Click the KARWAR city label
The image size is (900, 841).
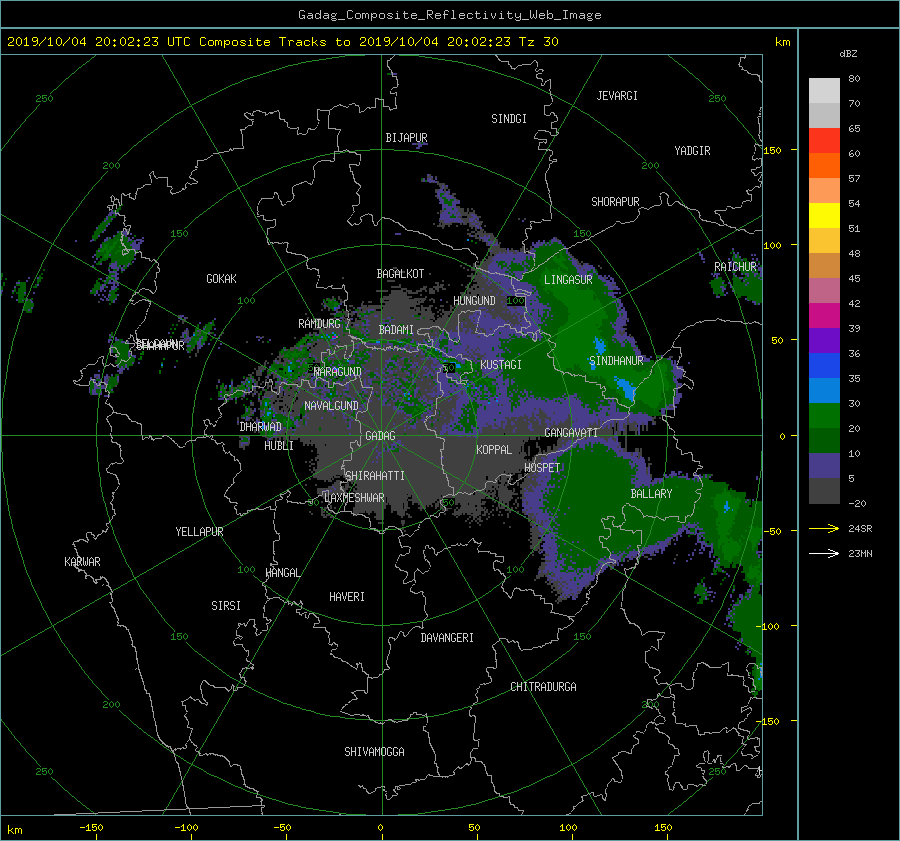pyautogui.click(x=82, y=562)
